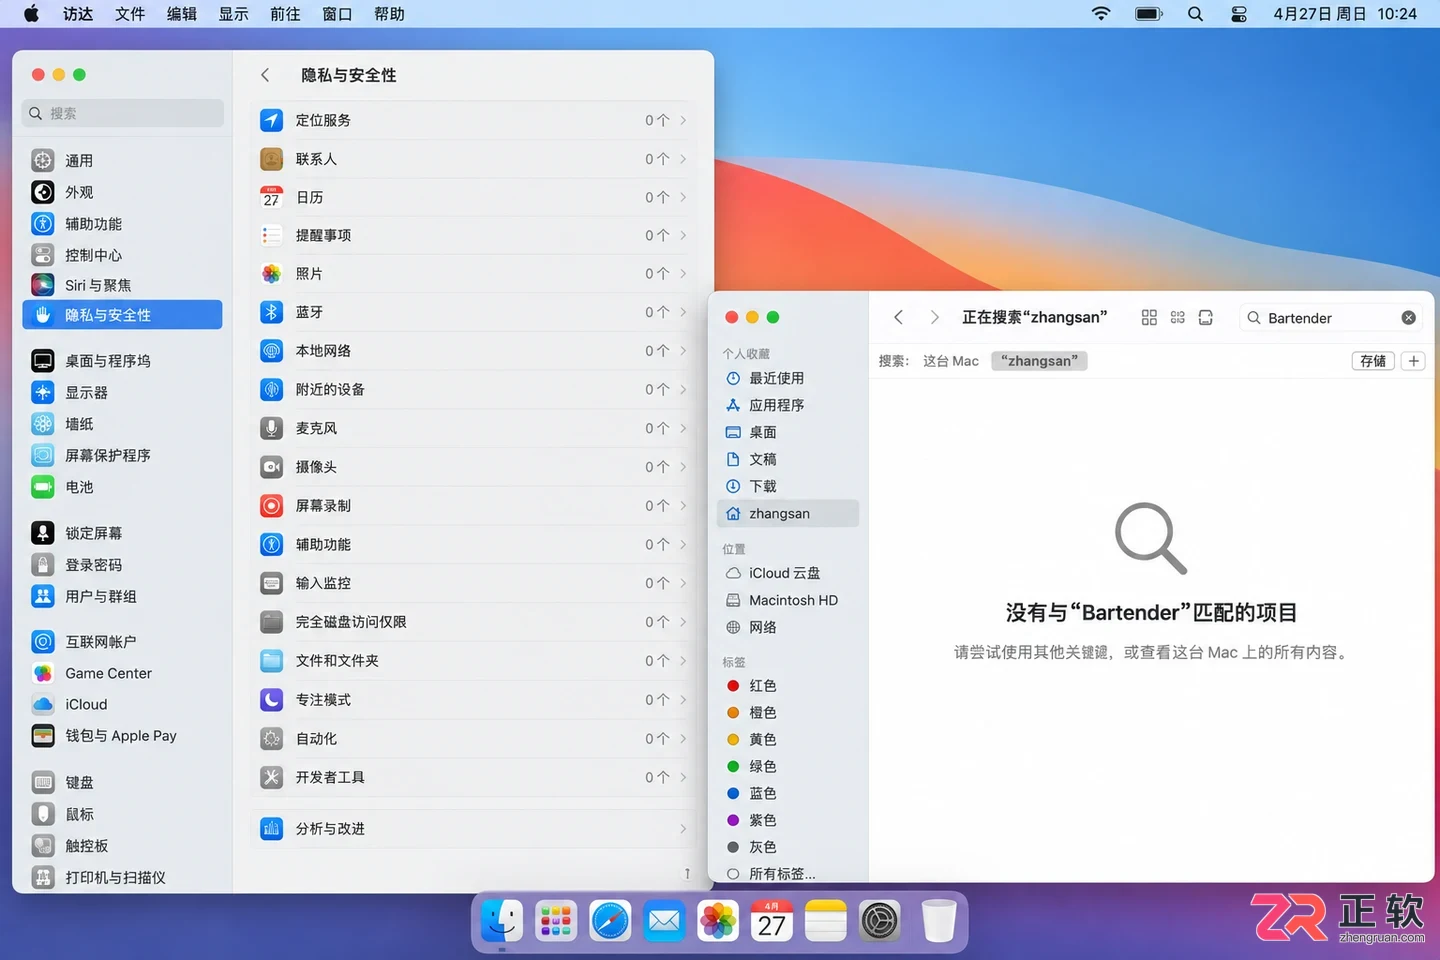The height and width of the screenshot is (960, 1440).
Task: Expand the Calendar (日历) row chevron
Action: pos(683,197)
